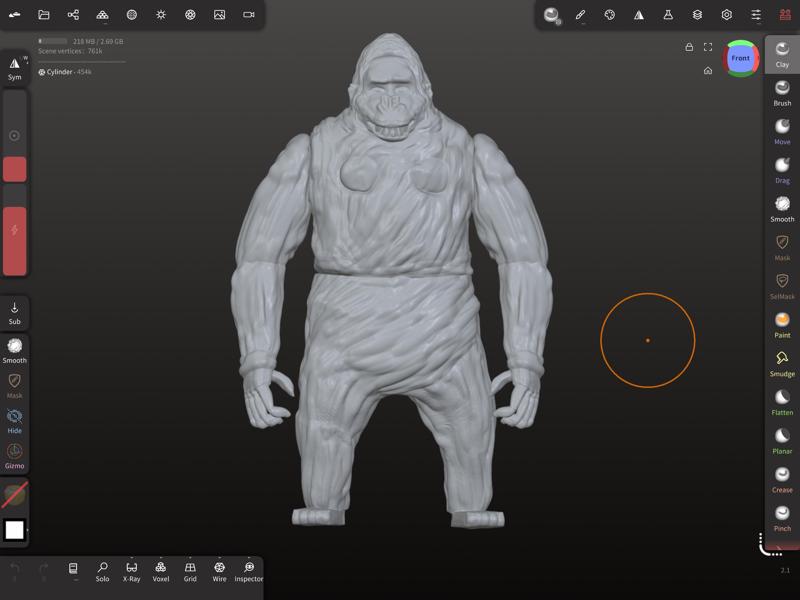This screenshot has height=600, width=800.
Task: Open the red tool layout icon
Action: (785, 15)
